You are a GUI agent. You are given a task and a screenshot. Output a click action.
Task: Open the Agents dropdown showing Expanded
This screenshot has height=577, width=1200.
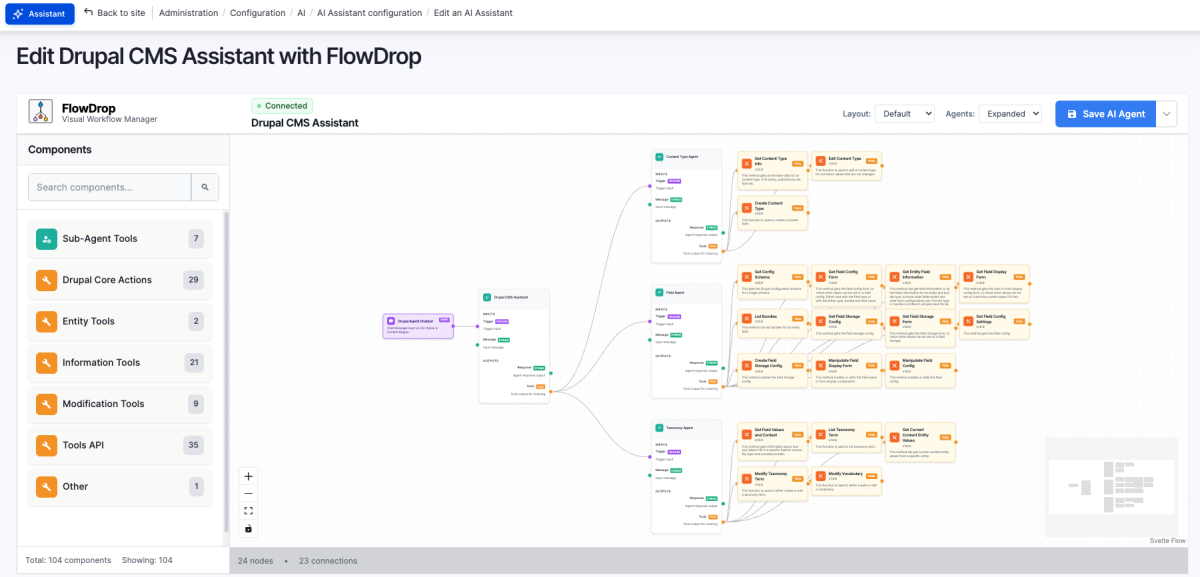1010,113
